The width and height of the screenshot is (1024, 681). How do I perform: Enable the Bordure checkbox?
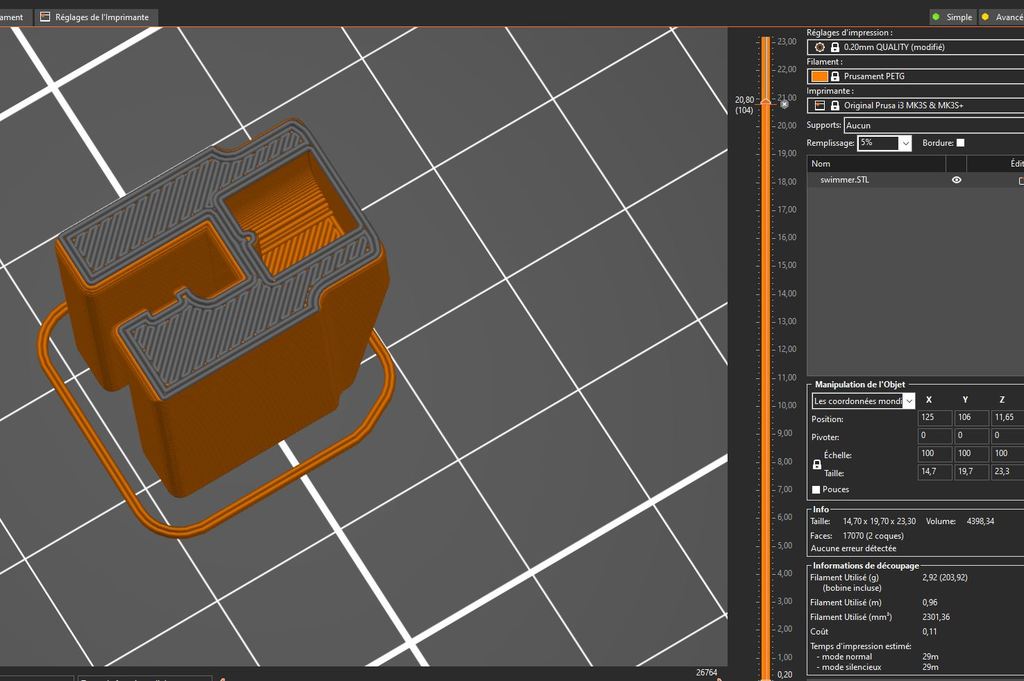coord(961,143)
